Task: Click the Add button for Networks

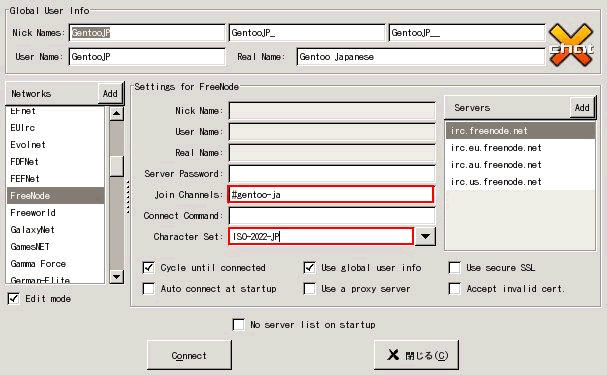Action: (x=110, y=94)
